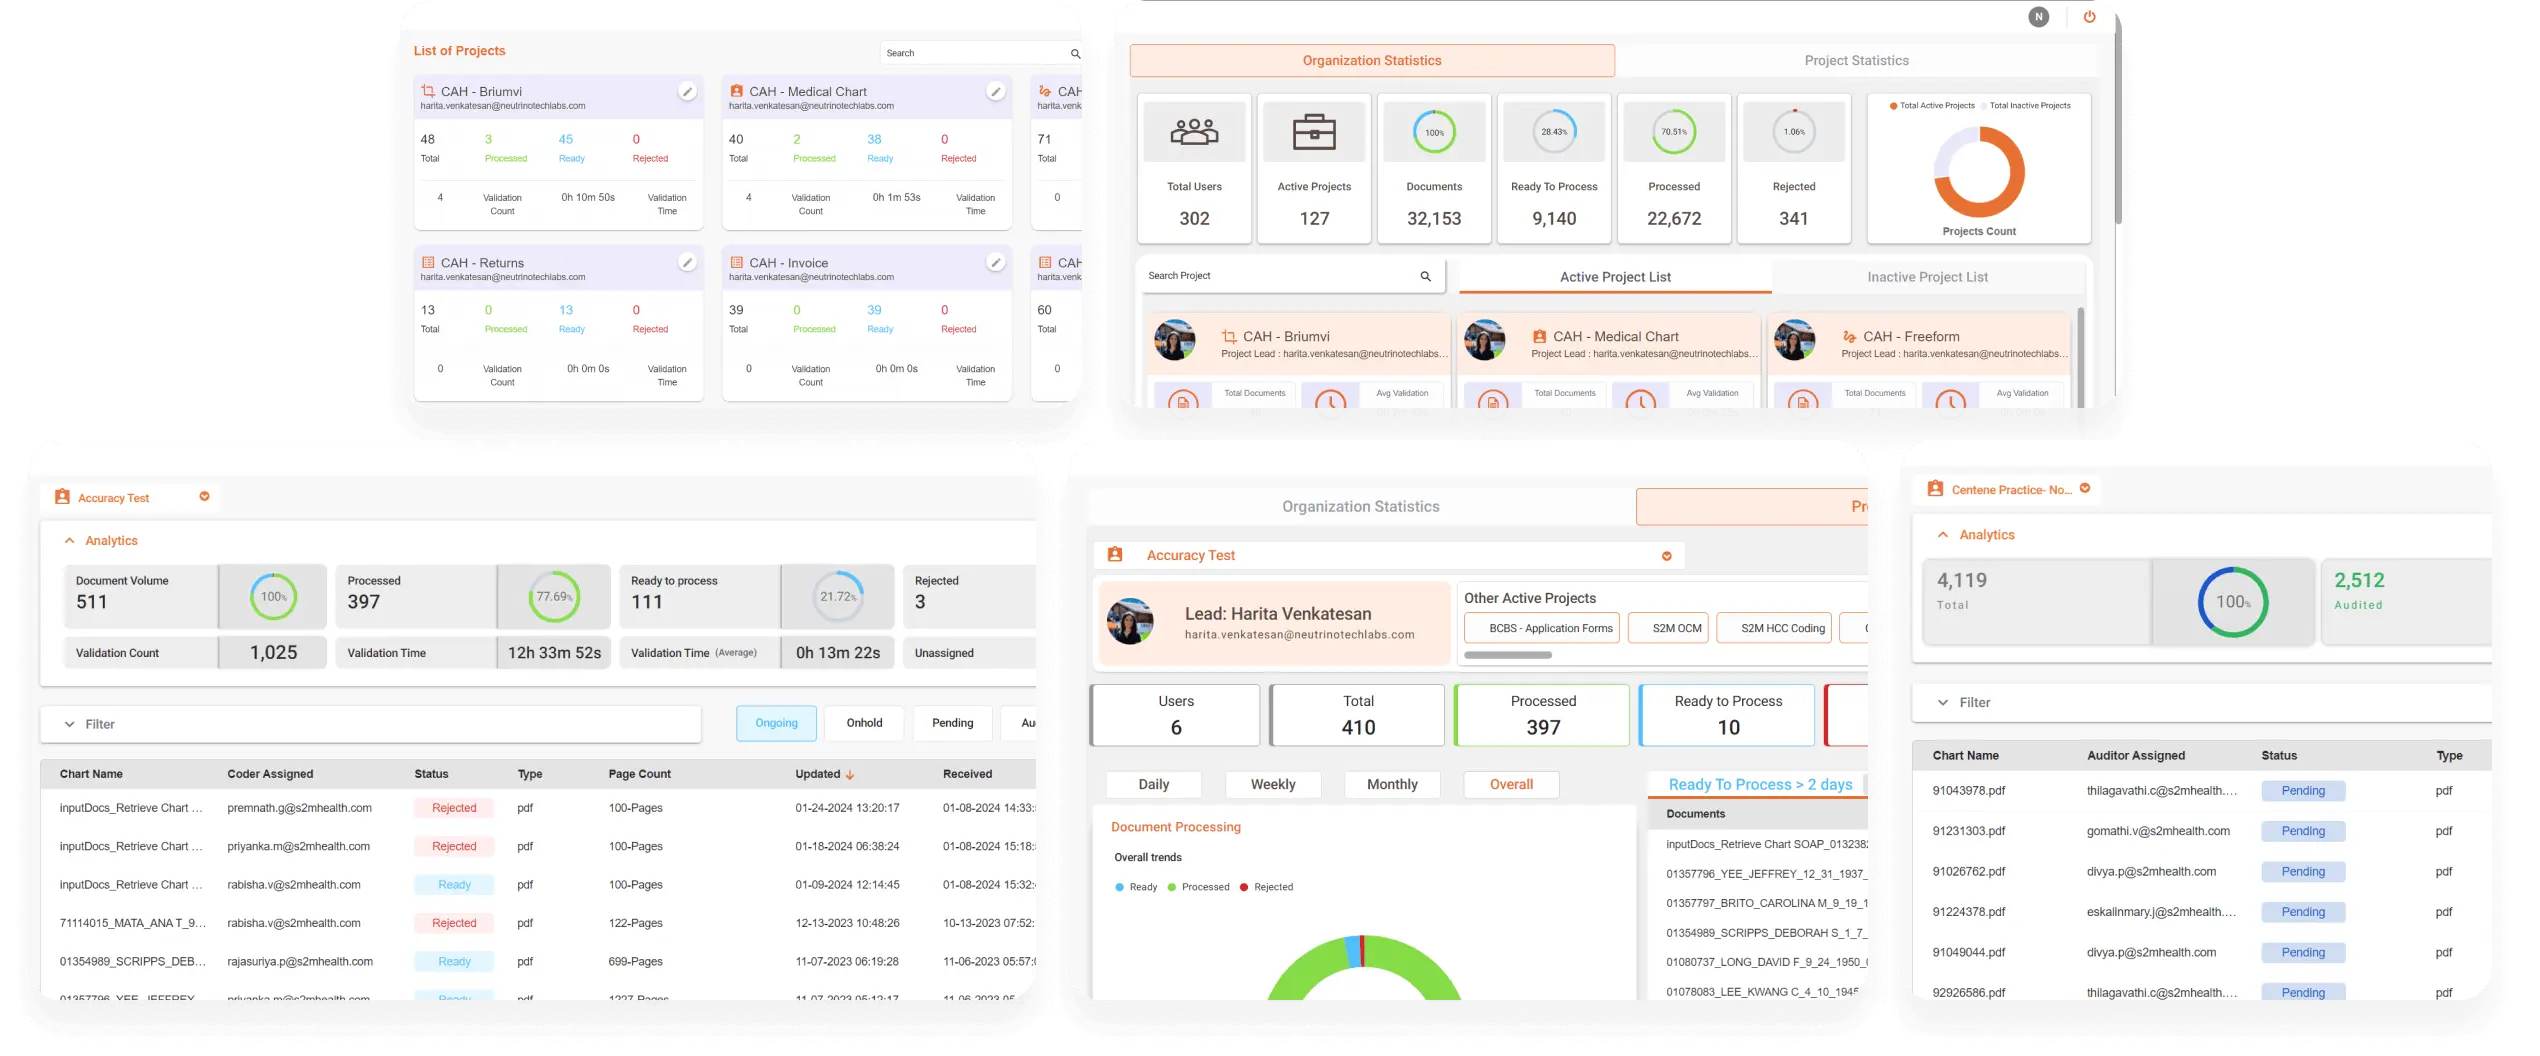Click the Overall trend button
This screenshot has width=2540, height=1056.
pyautogui.click(x=1511, y=785)
